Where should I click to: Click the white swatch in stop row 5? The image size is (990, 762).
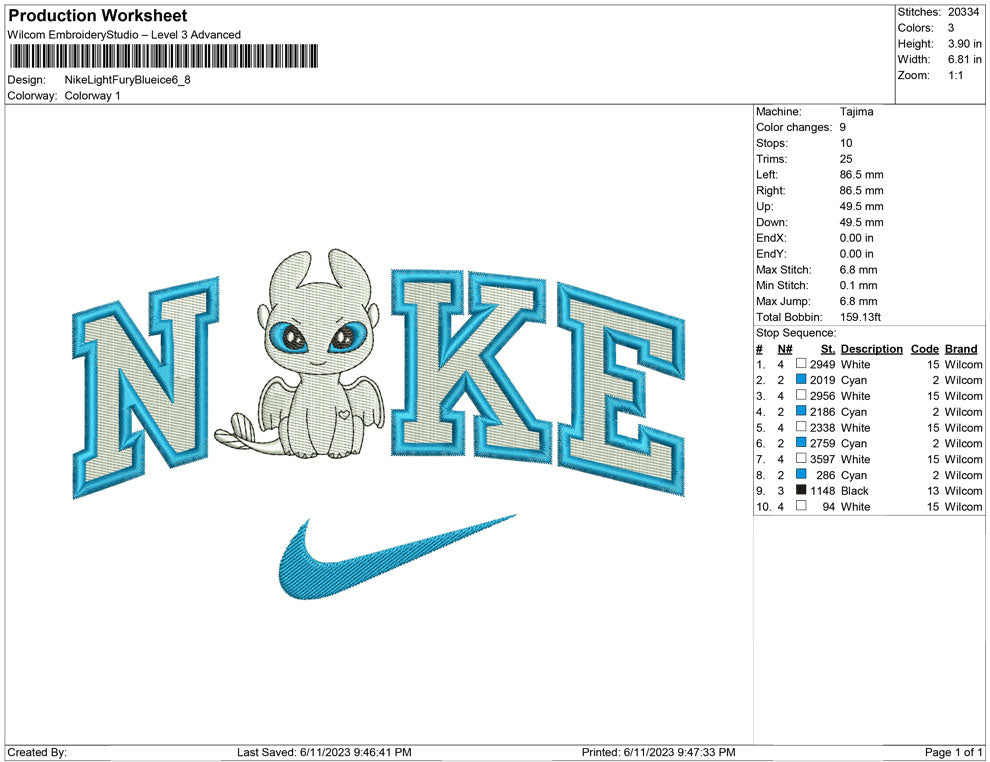(x=801, y=427)
